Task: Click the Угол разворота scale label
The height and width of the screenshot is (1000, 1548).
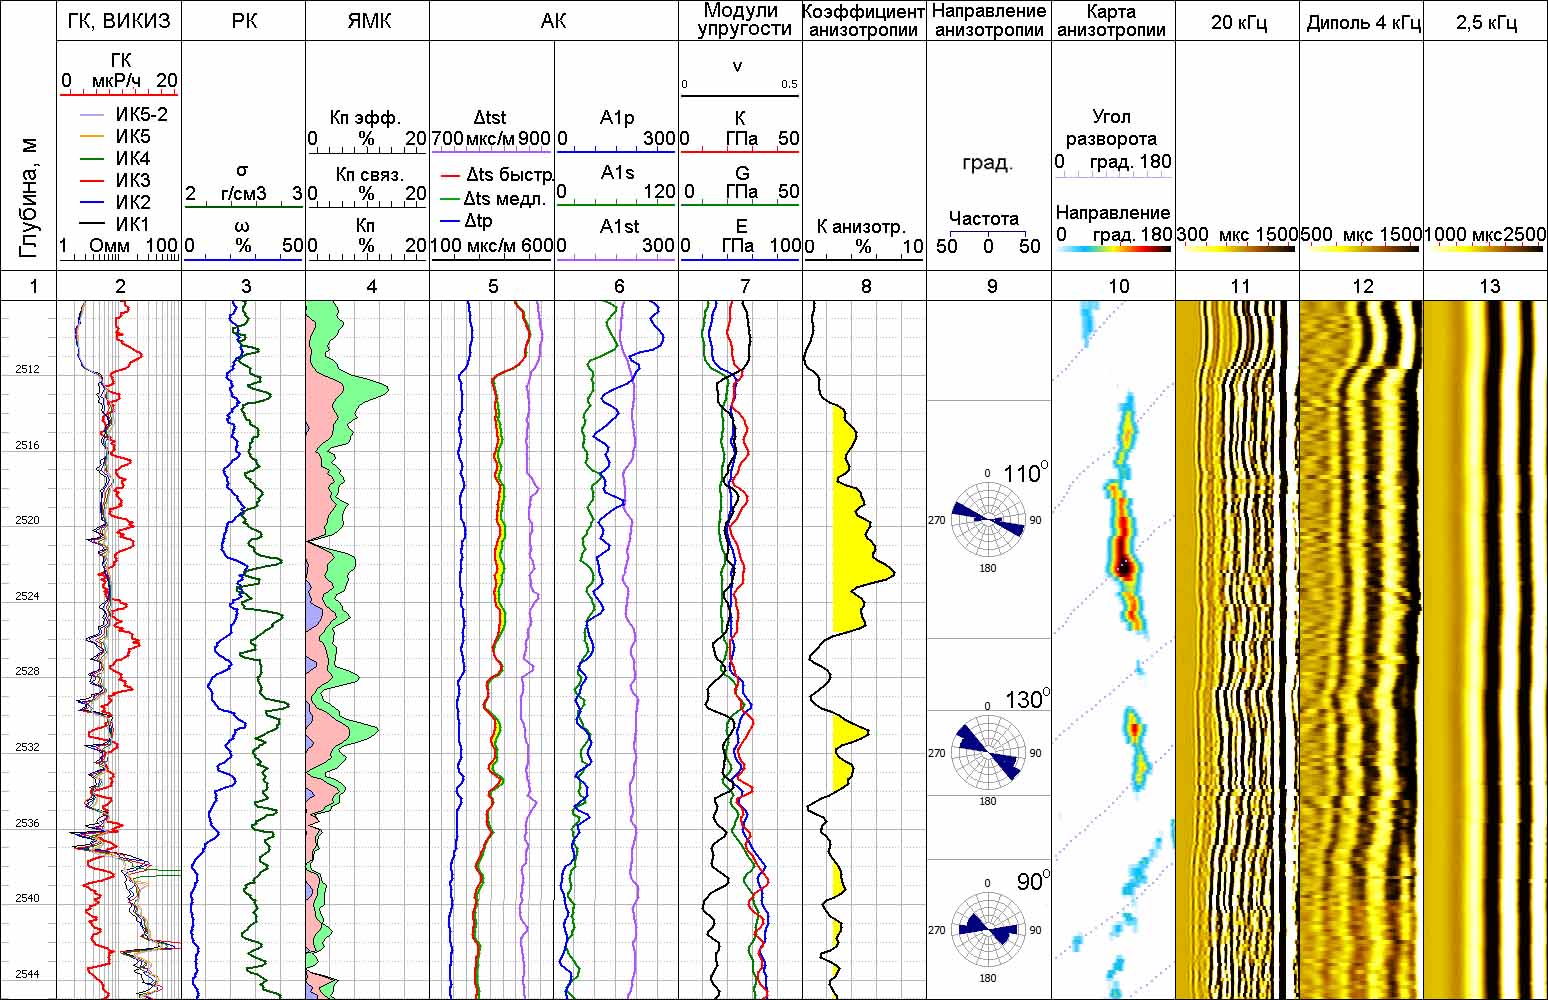Action: [x=1112, y=128]
